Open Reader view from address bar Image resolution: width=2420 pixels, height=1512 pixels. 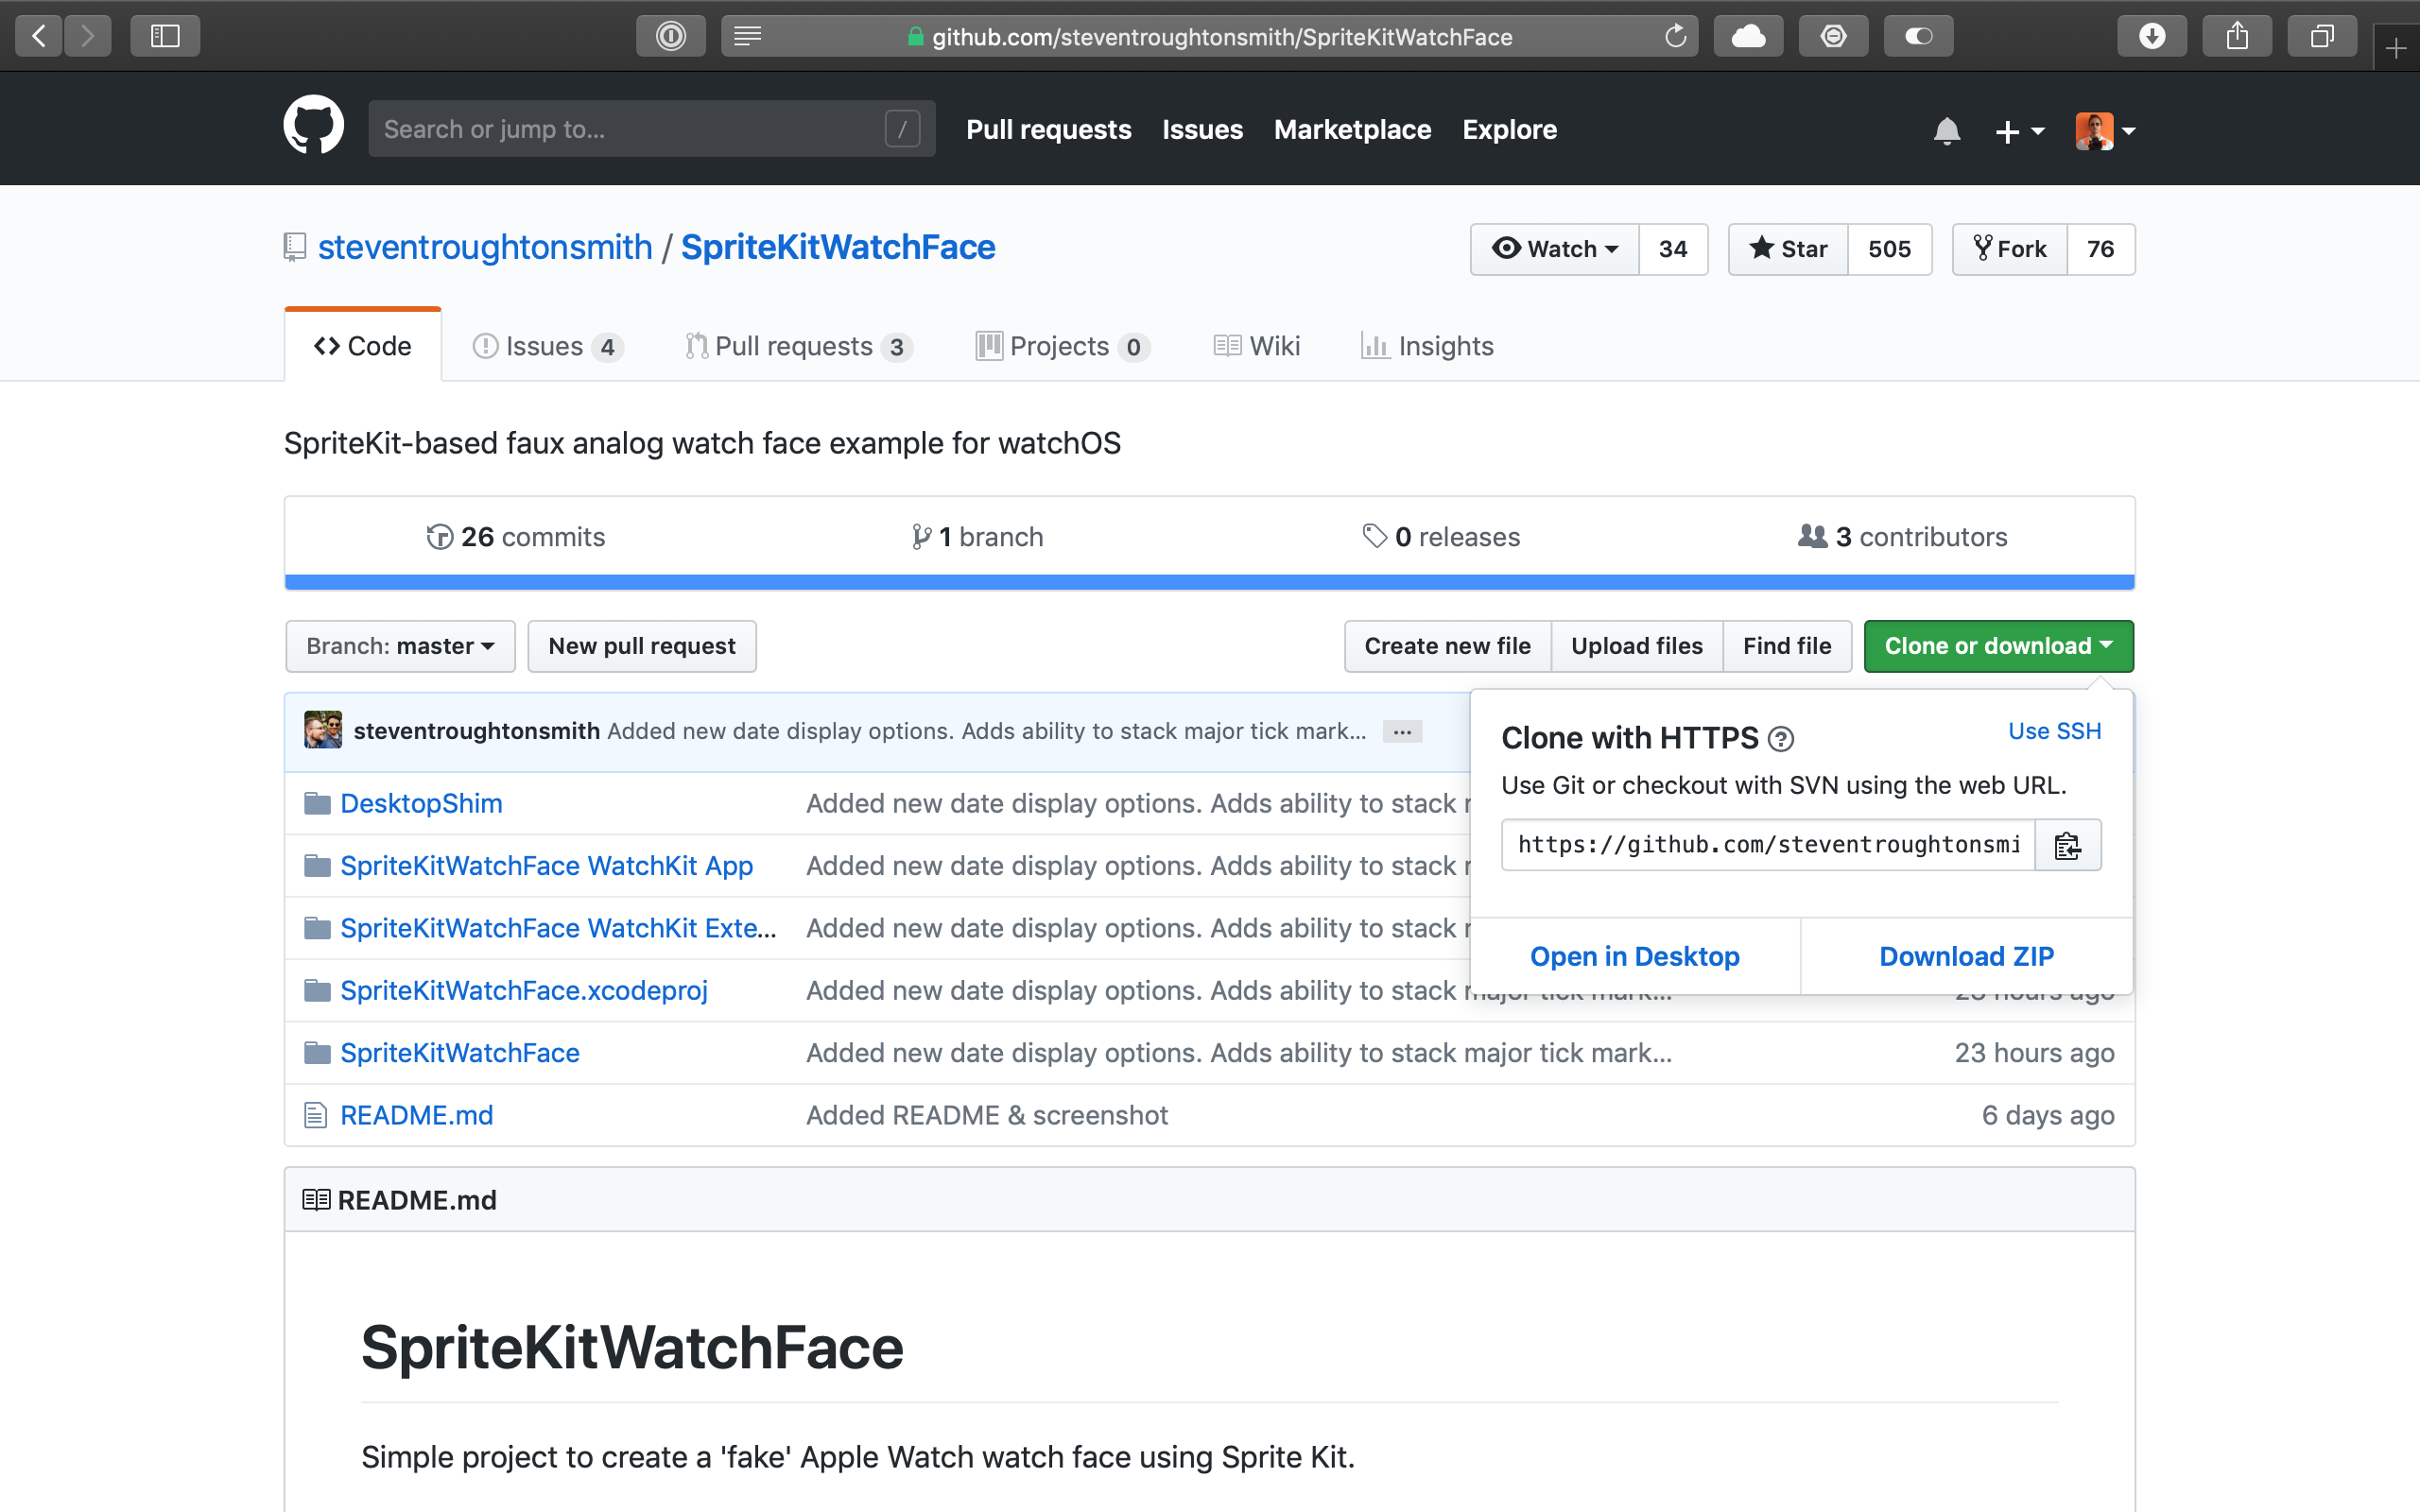[x=748, y=37]
